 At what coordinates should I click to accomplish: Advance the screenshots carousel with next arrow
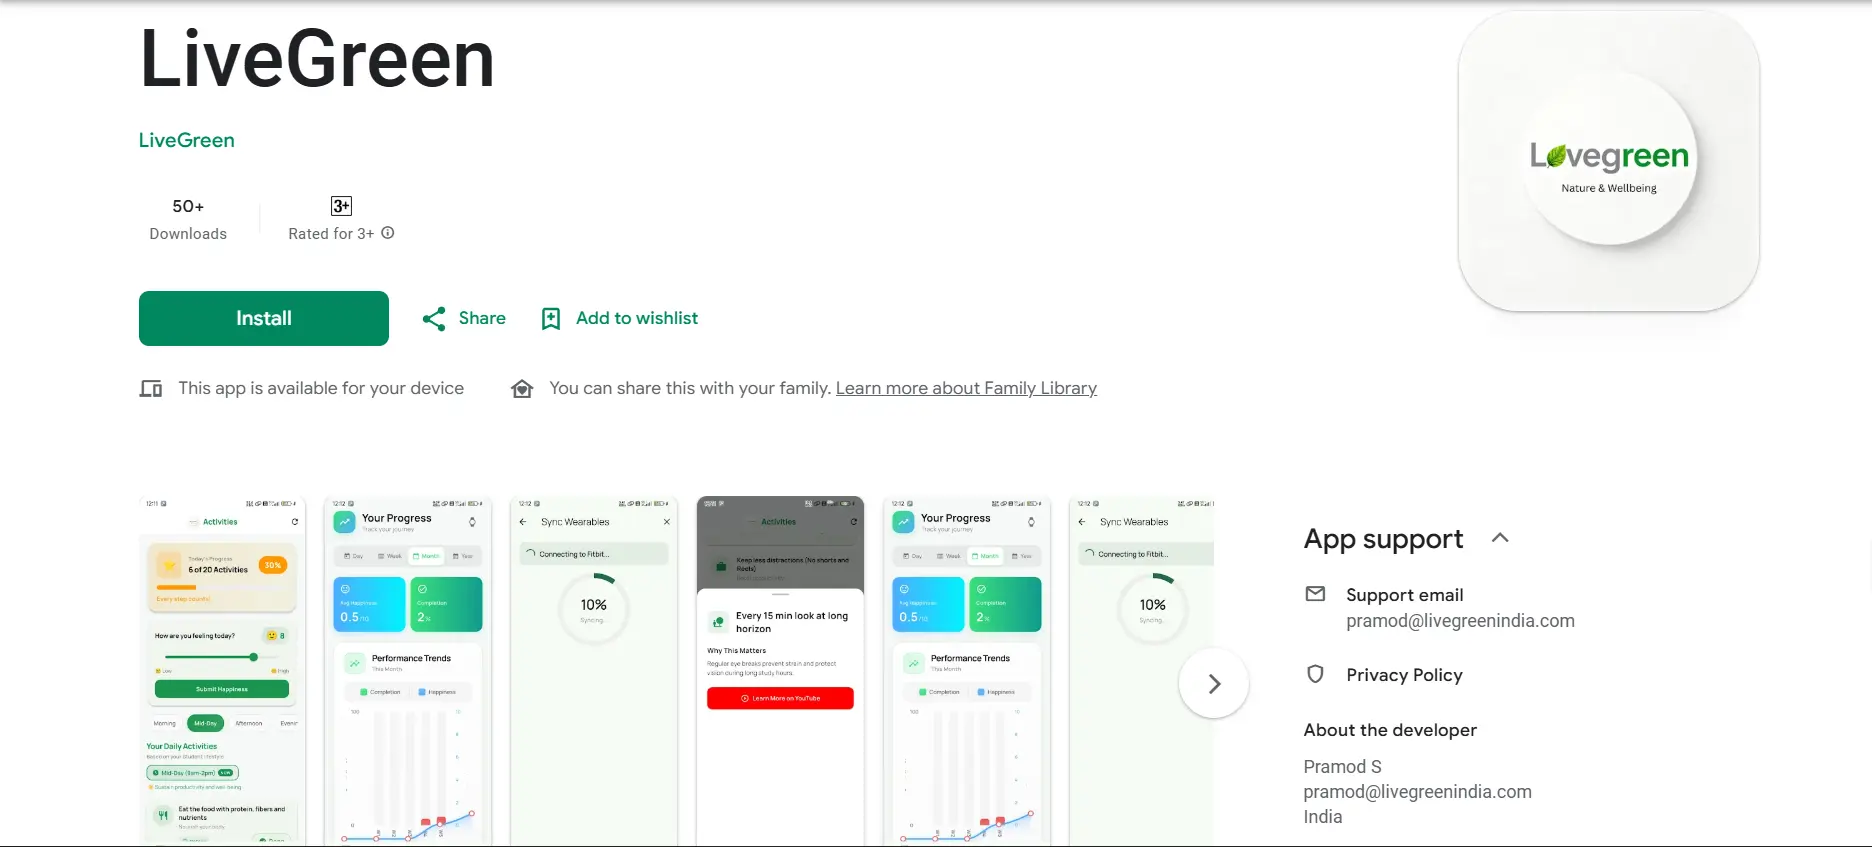1214,684
